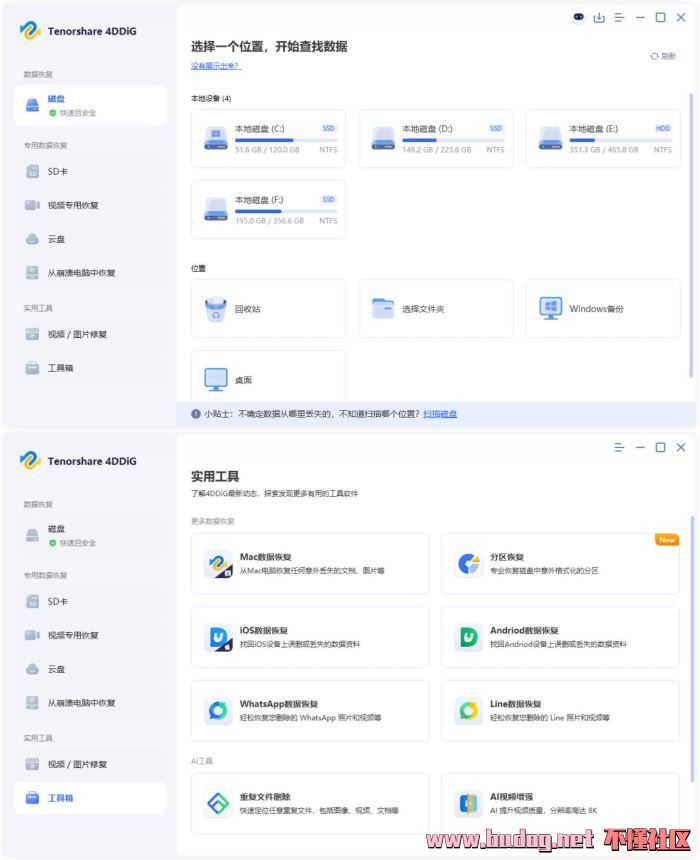
Task: Open the 没有展示出来? help link
Action: tap(215, 66)
